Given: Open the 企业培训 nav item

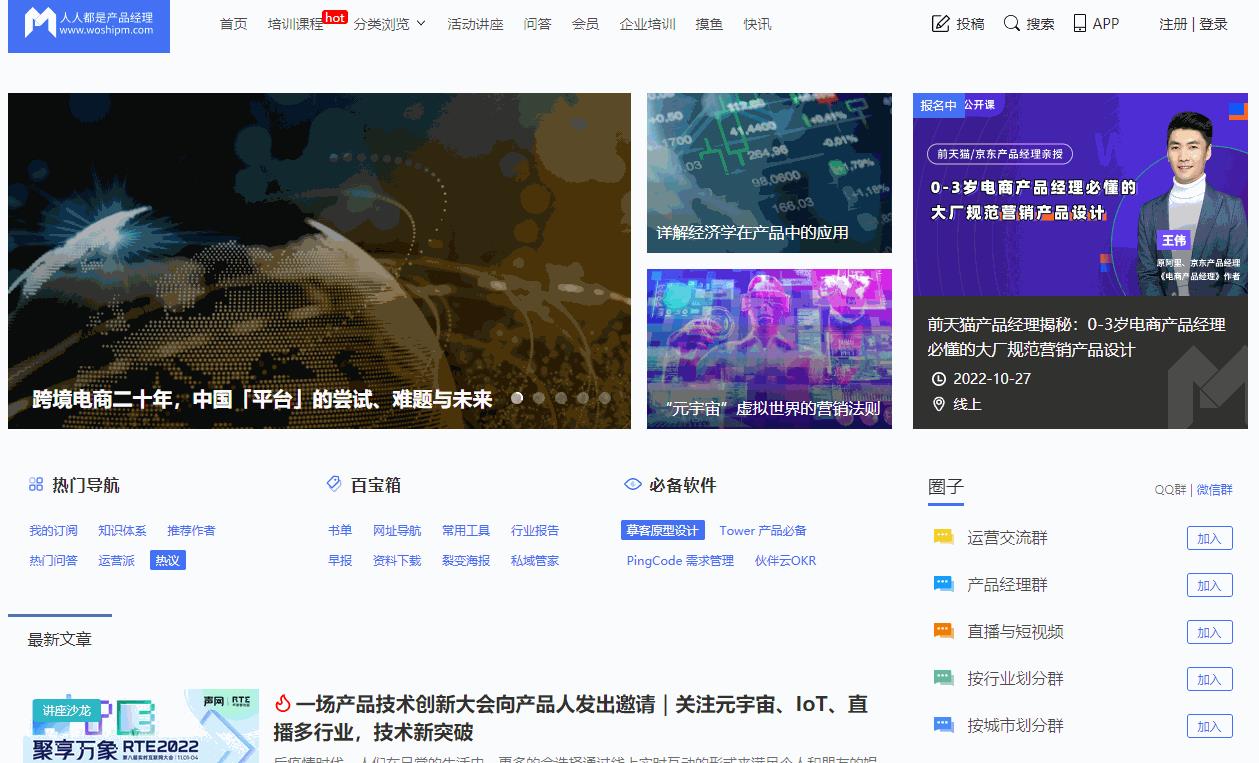Looking at the screenshot, I should 647,24.
